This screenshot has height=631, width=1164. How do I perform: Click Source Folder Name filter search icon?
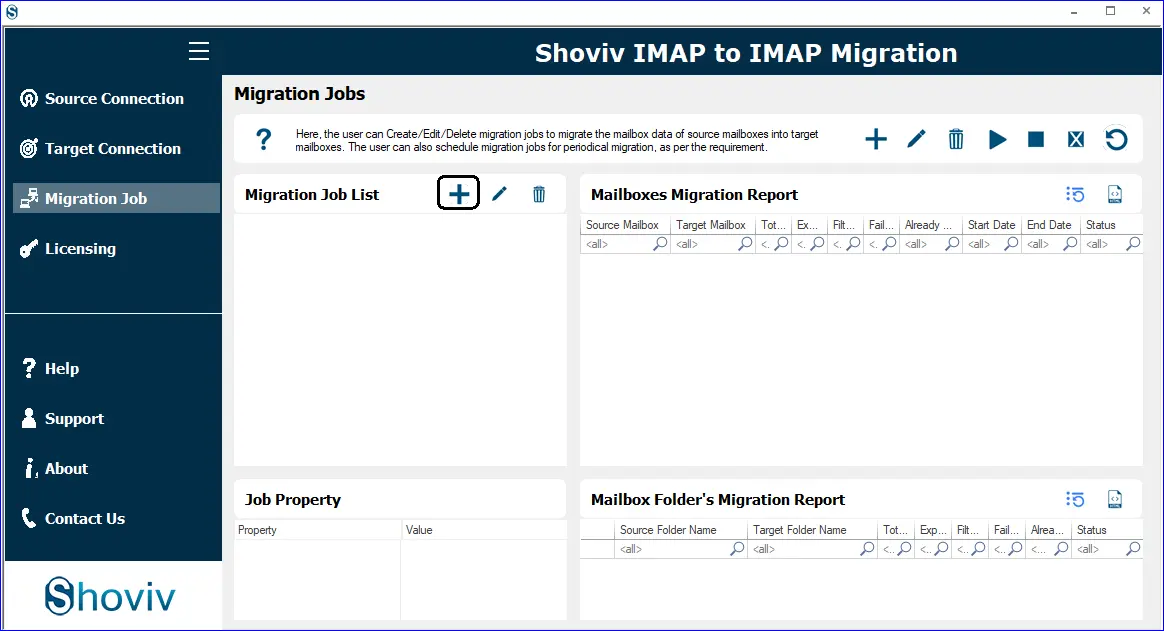pos(737,549)
